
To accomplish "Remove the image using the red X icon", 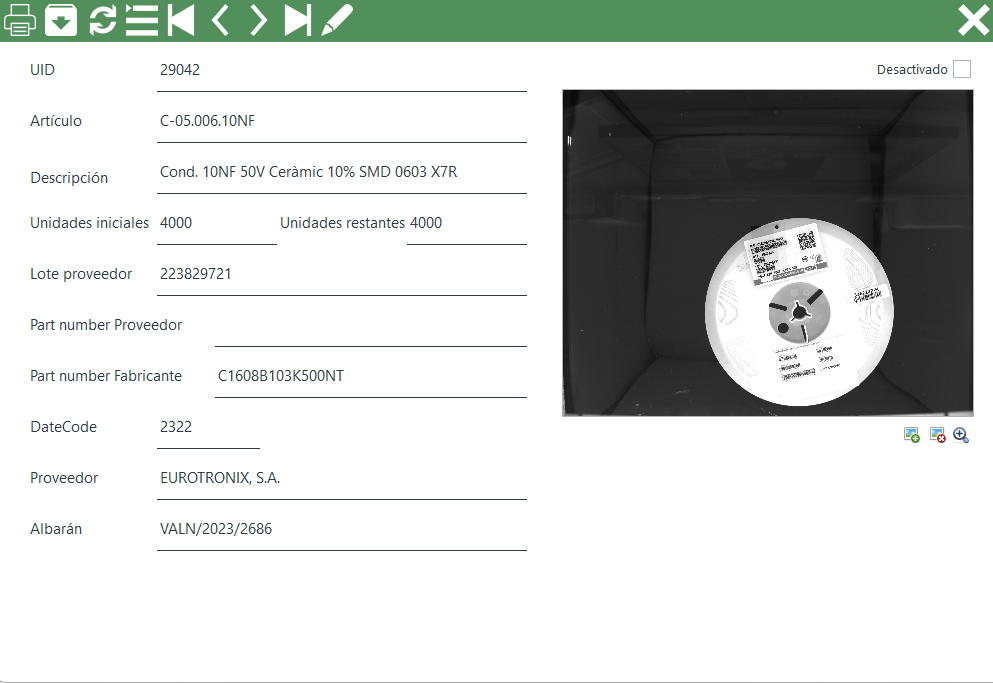I will (937, 435).
